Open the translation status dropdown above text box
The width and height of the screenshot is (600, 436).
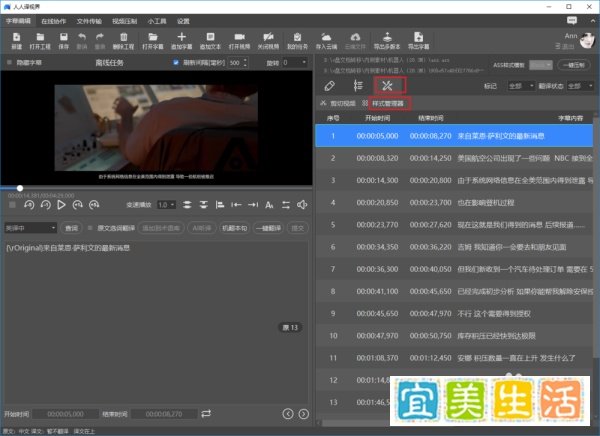(30, 228)
